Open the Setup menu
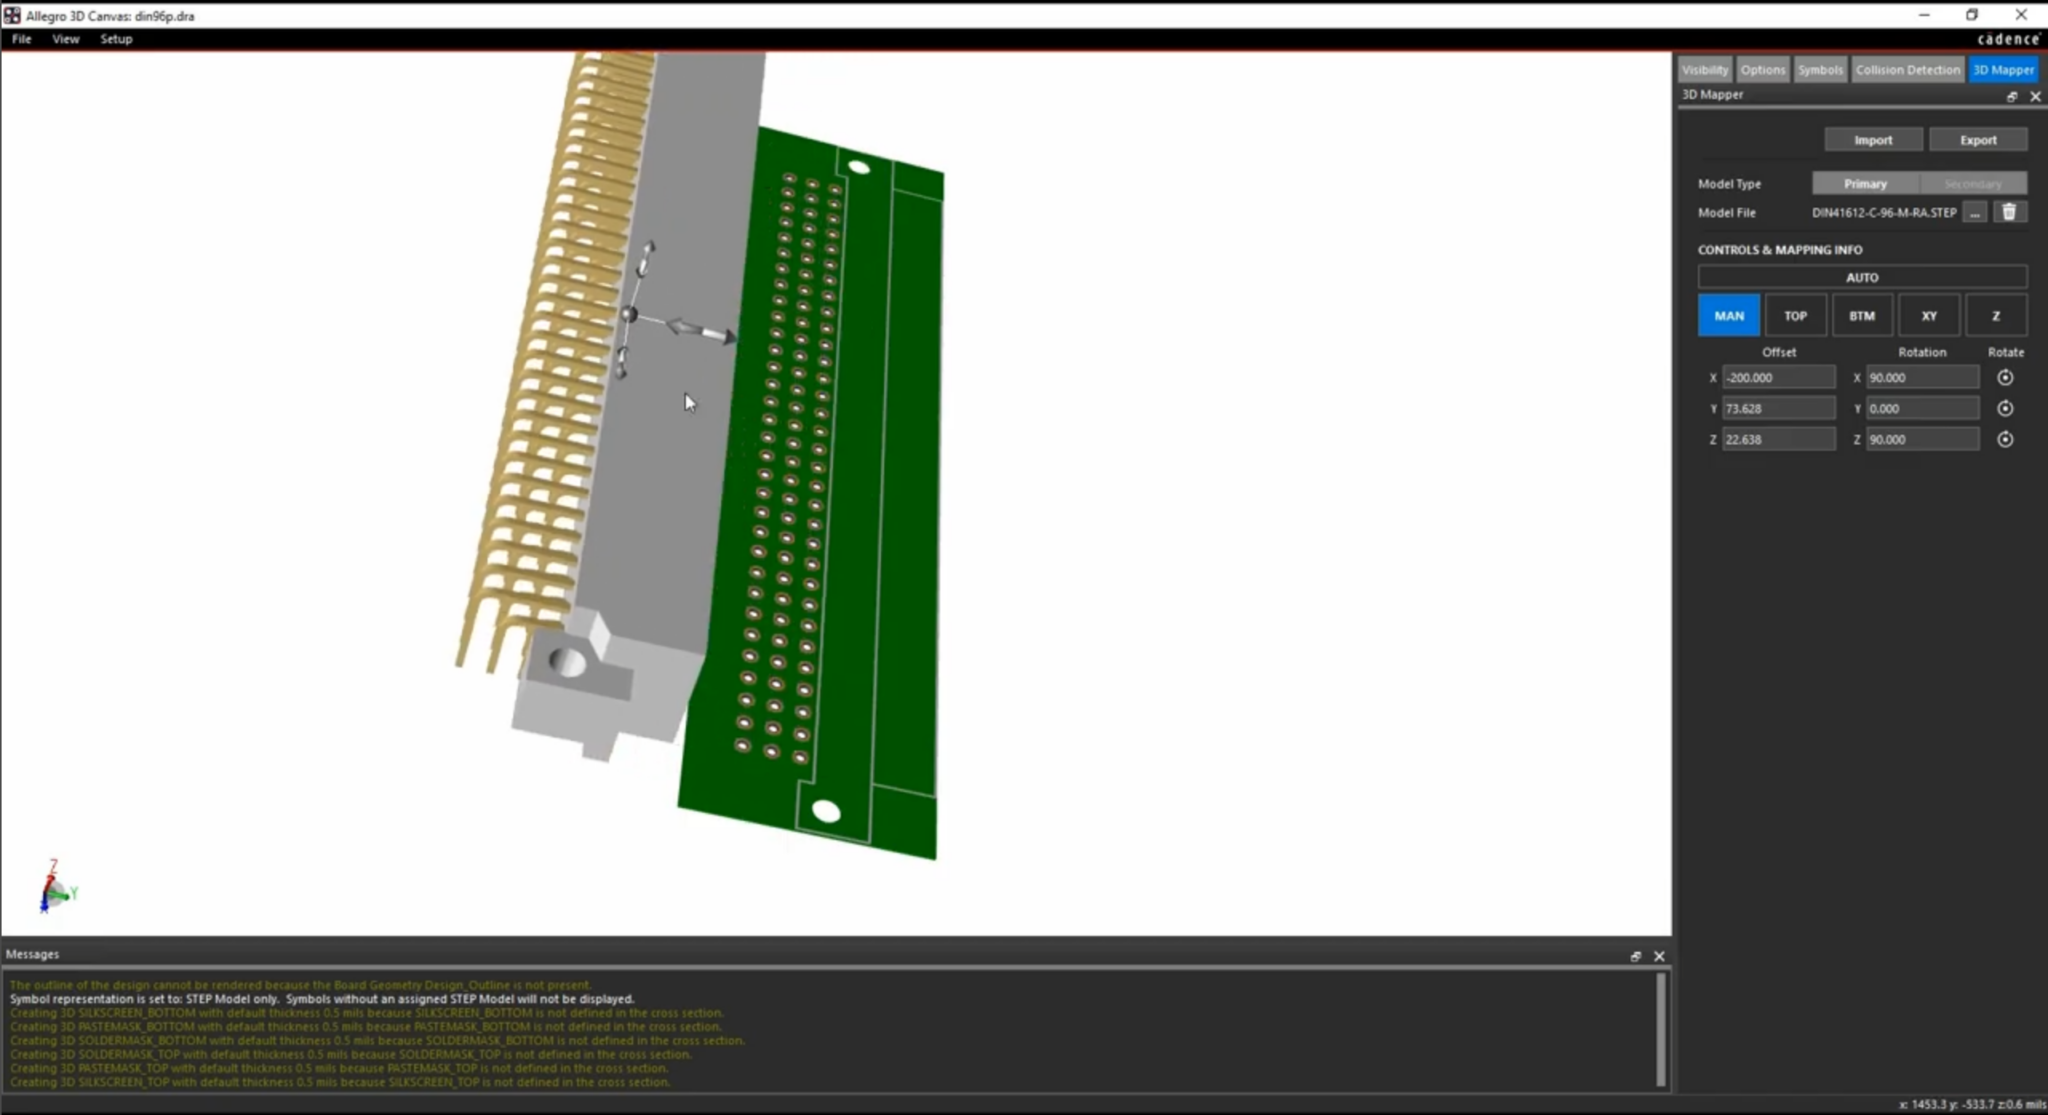 [x=116, y=39]
